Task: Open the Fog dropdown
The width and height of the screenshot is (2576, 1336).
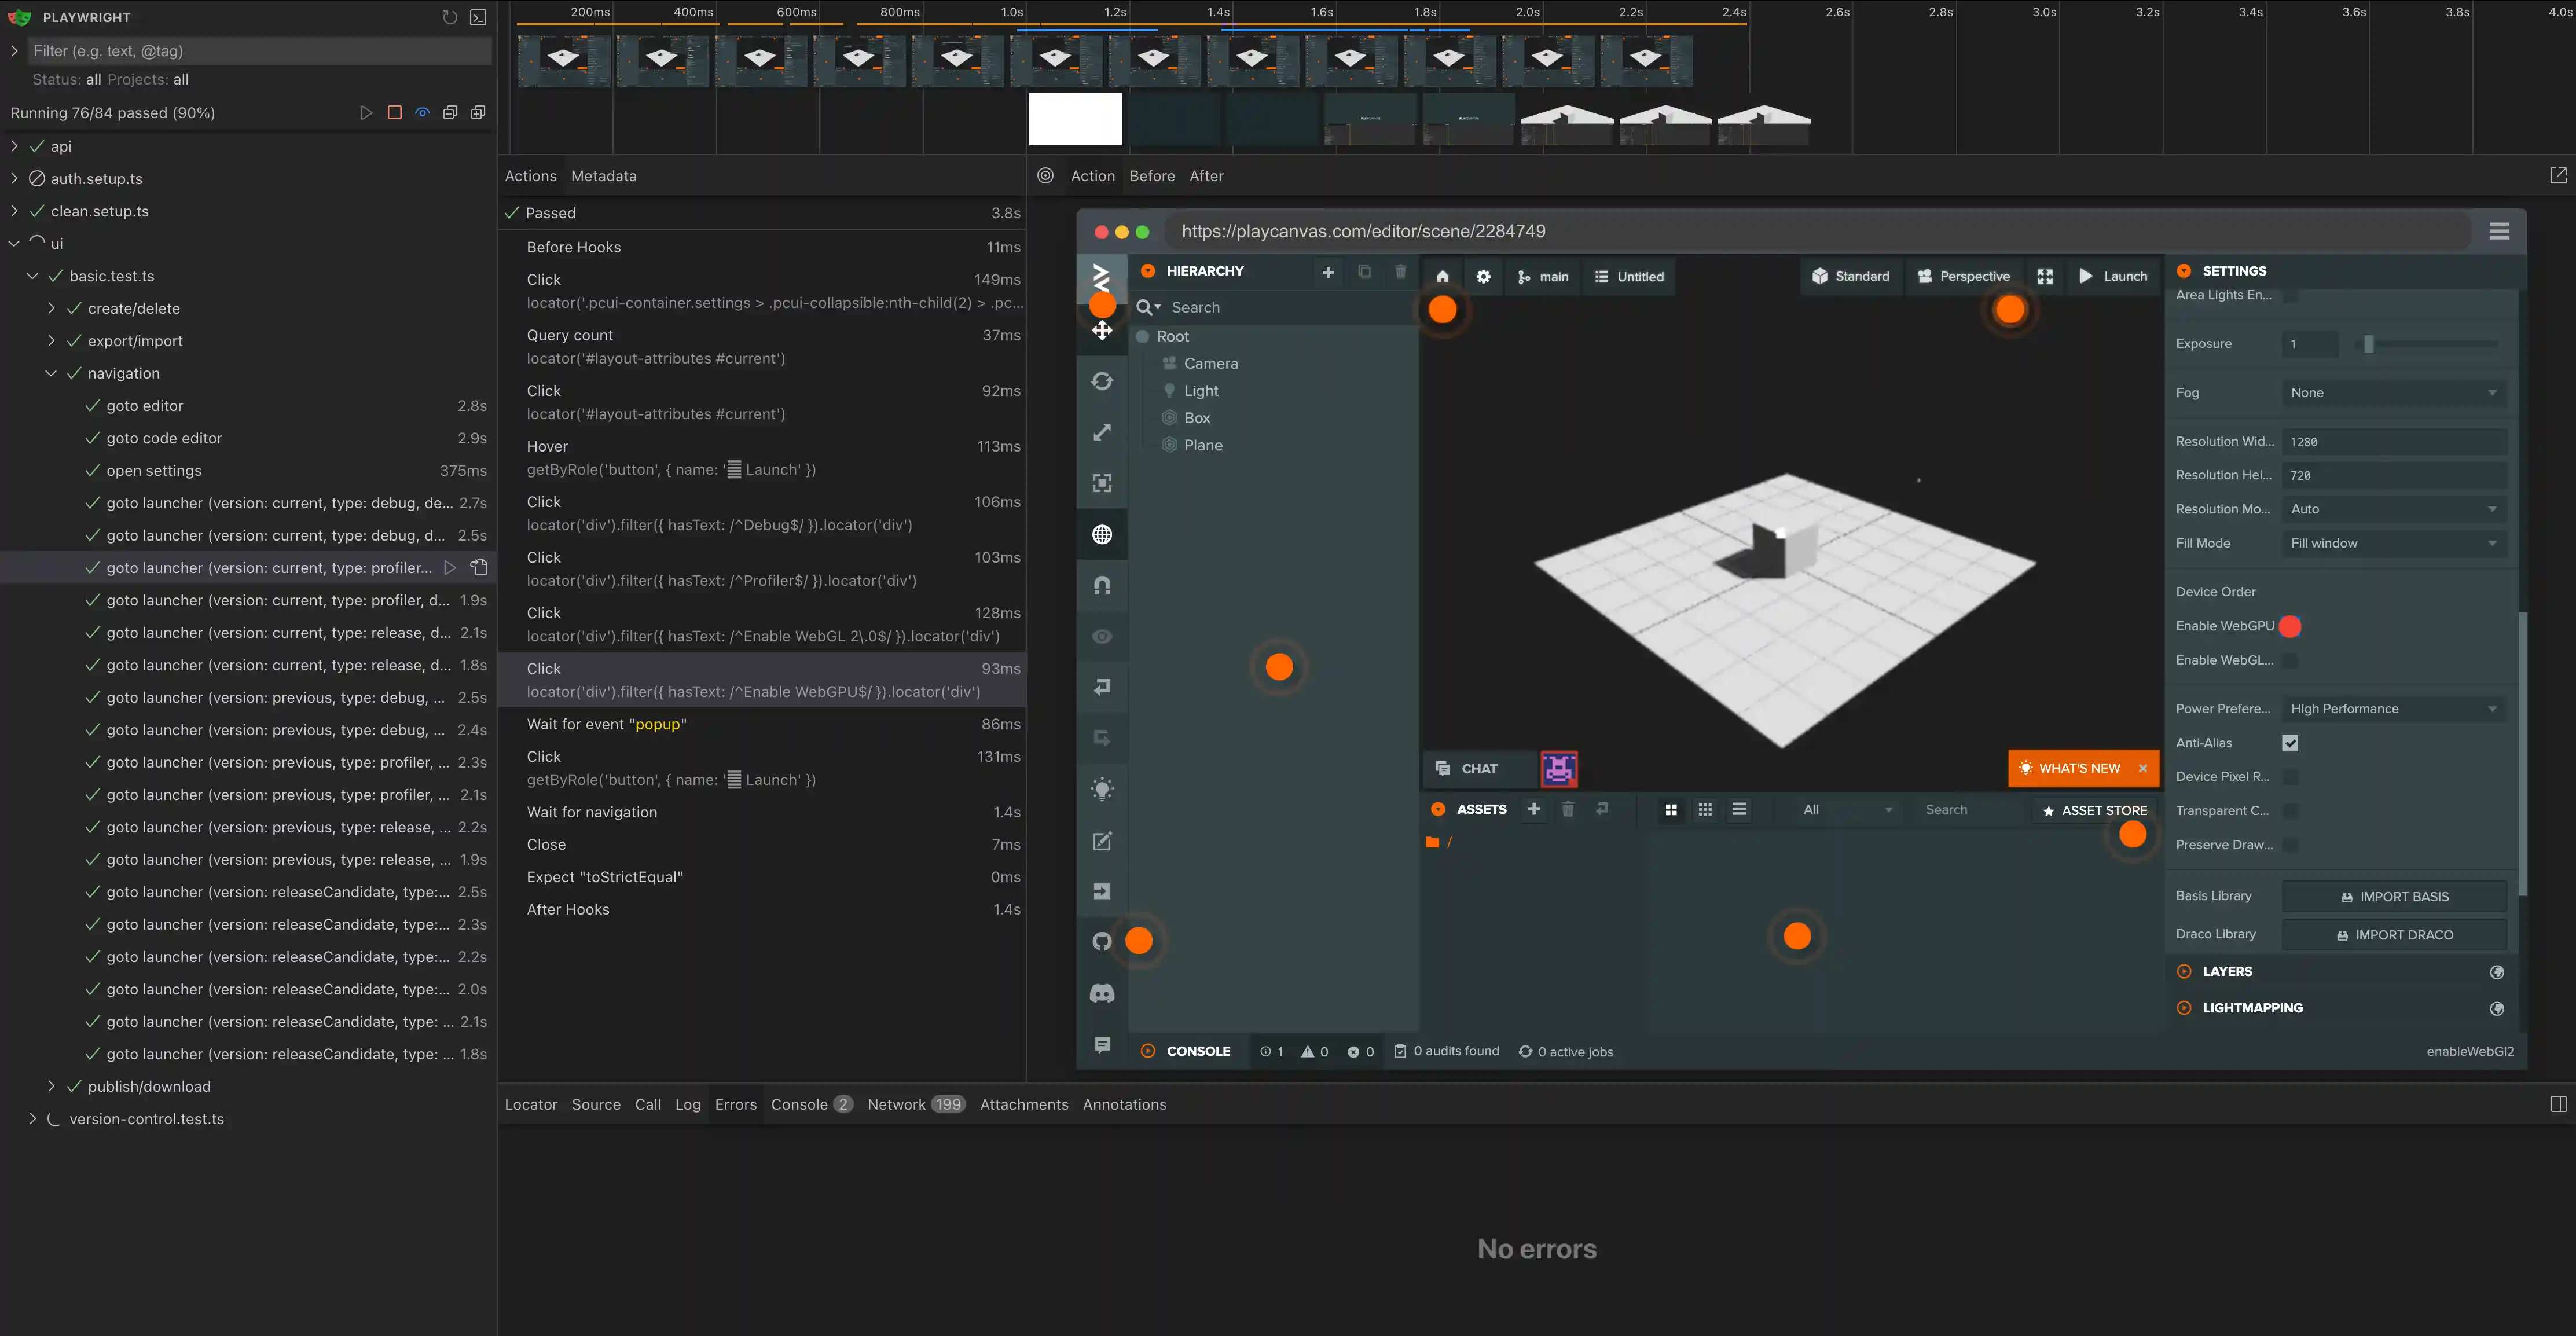Action: click(x=2393, y=393)
